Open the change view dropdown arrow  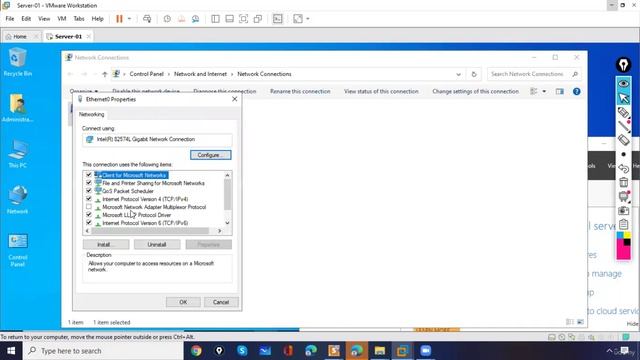click(x=544, y=91)
